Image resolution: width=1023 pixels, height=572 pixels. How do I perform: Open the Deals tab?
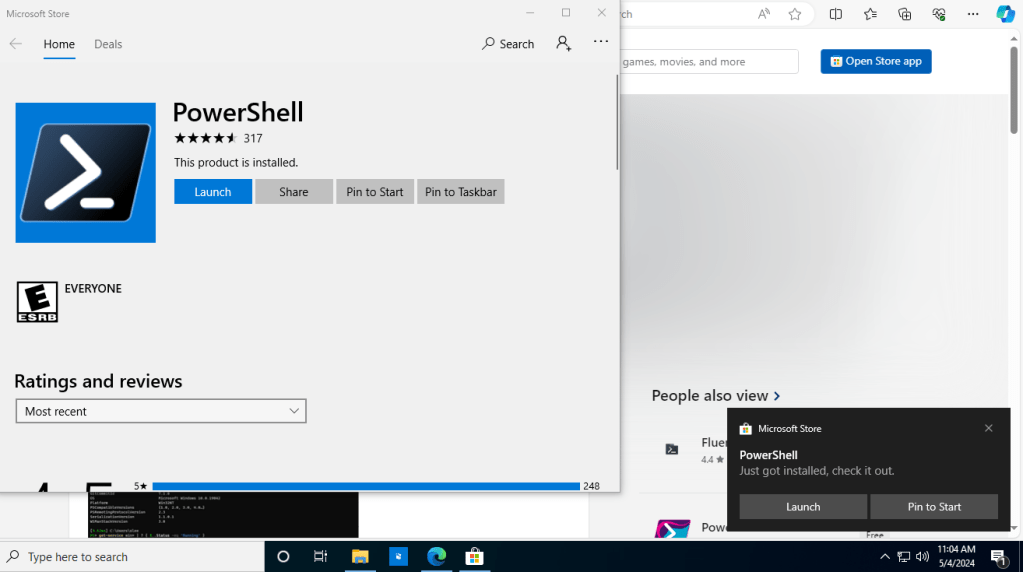pos(108,44)
